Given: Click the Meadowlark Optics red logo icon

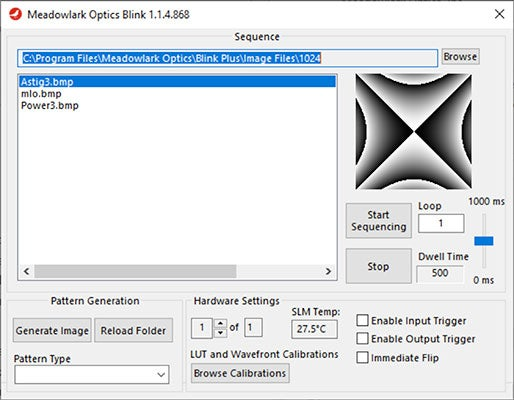Looking at the screenshot, I should pos(15,14).
